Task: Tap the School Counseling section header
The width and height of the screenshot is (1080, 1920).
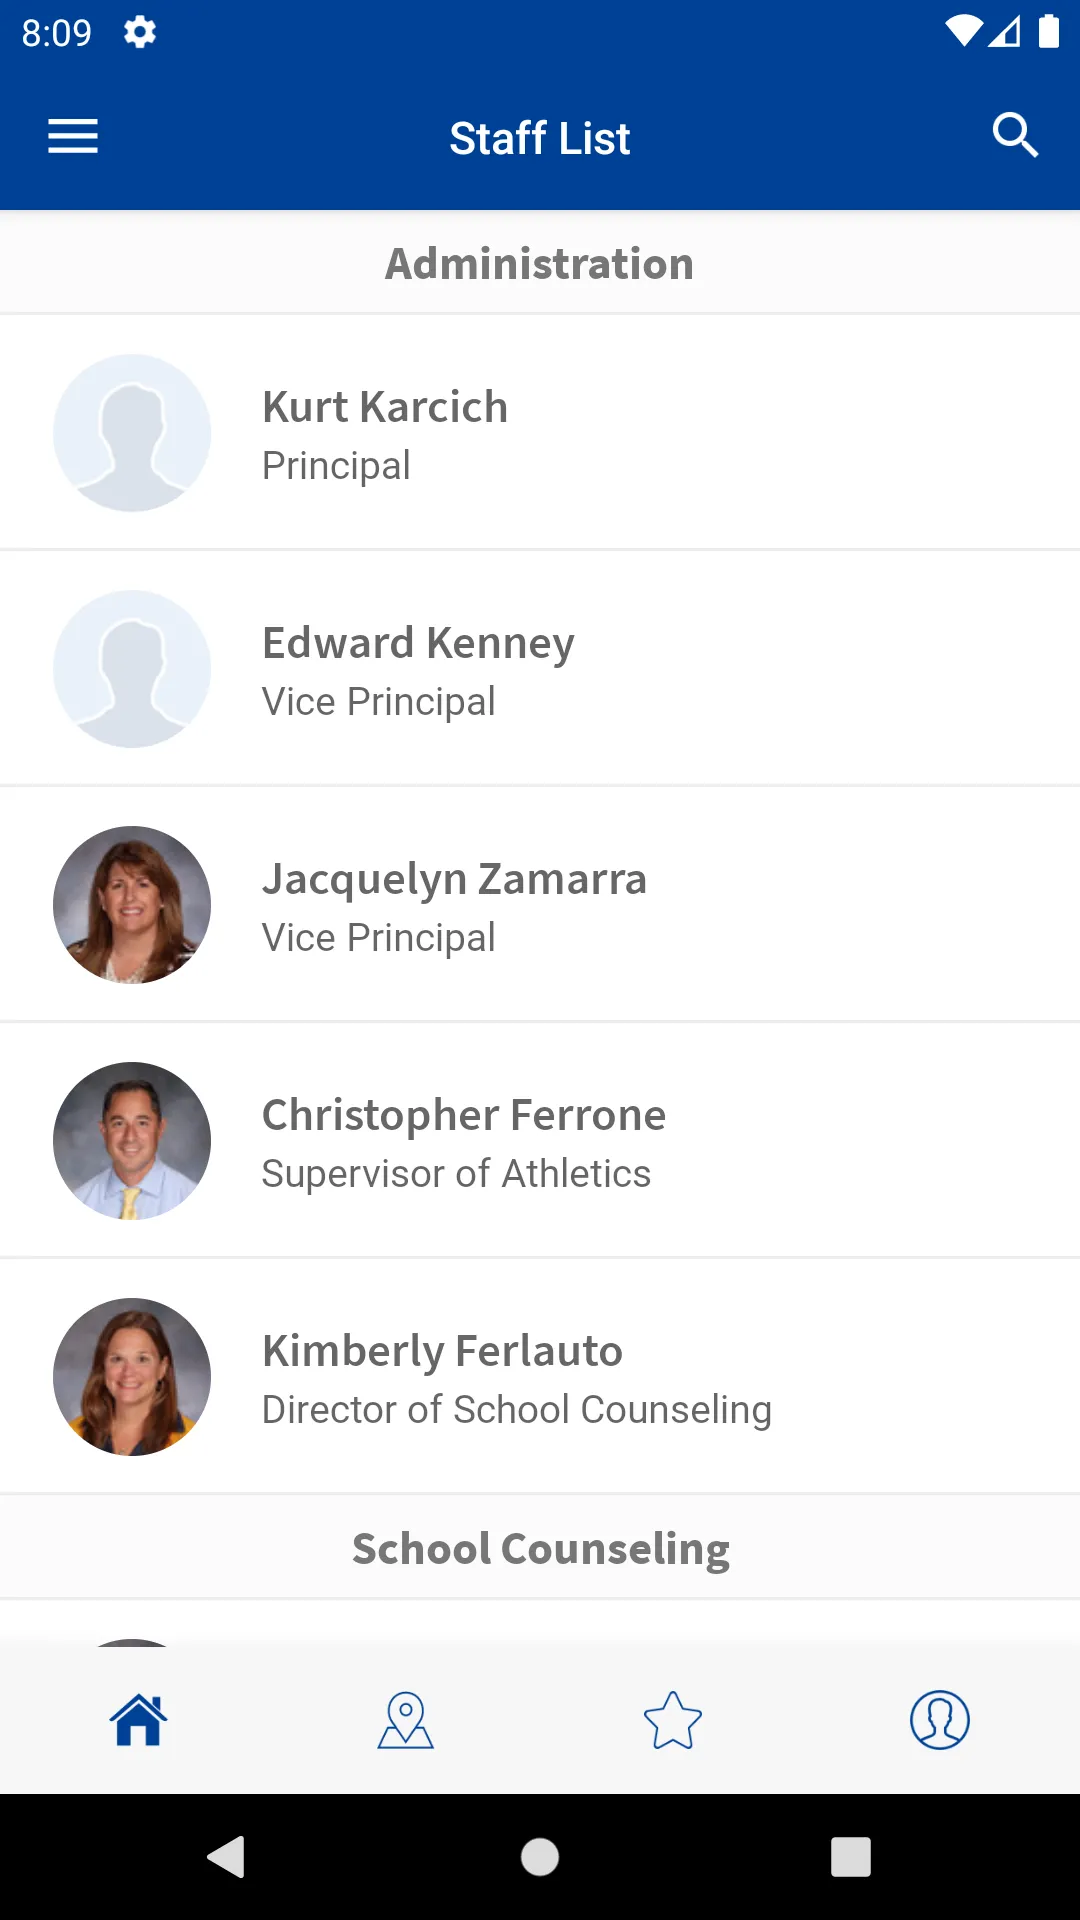Action: tap(540, 1548)
